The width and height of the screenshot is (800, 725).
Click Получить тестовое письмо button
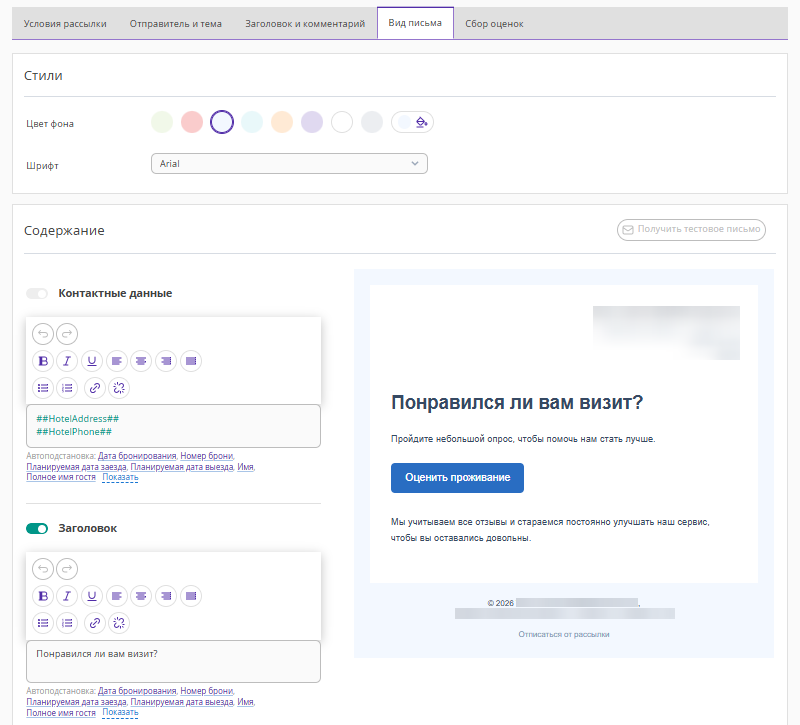[x=691, y=230]
